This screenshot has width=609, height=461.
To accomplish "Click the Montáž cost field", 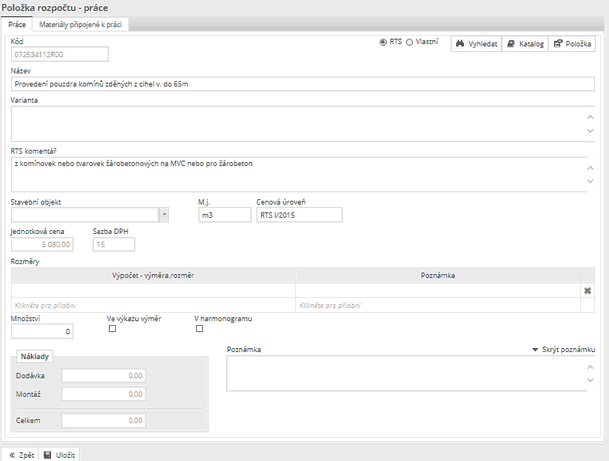I will [104, 394].
